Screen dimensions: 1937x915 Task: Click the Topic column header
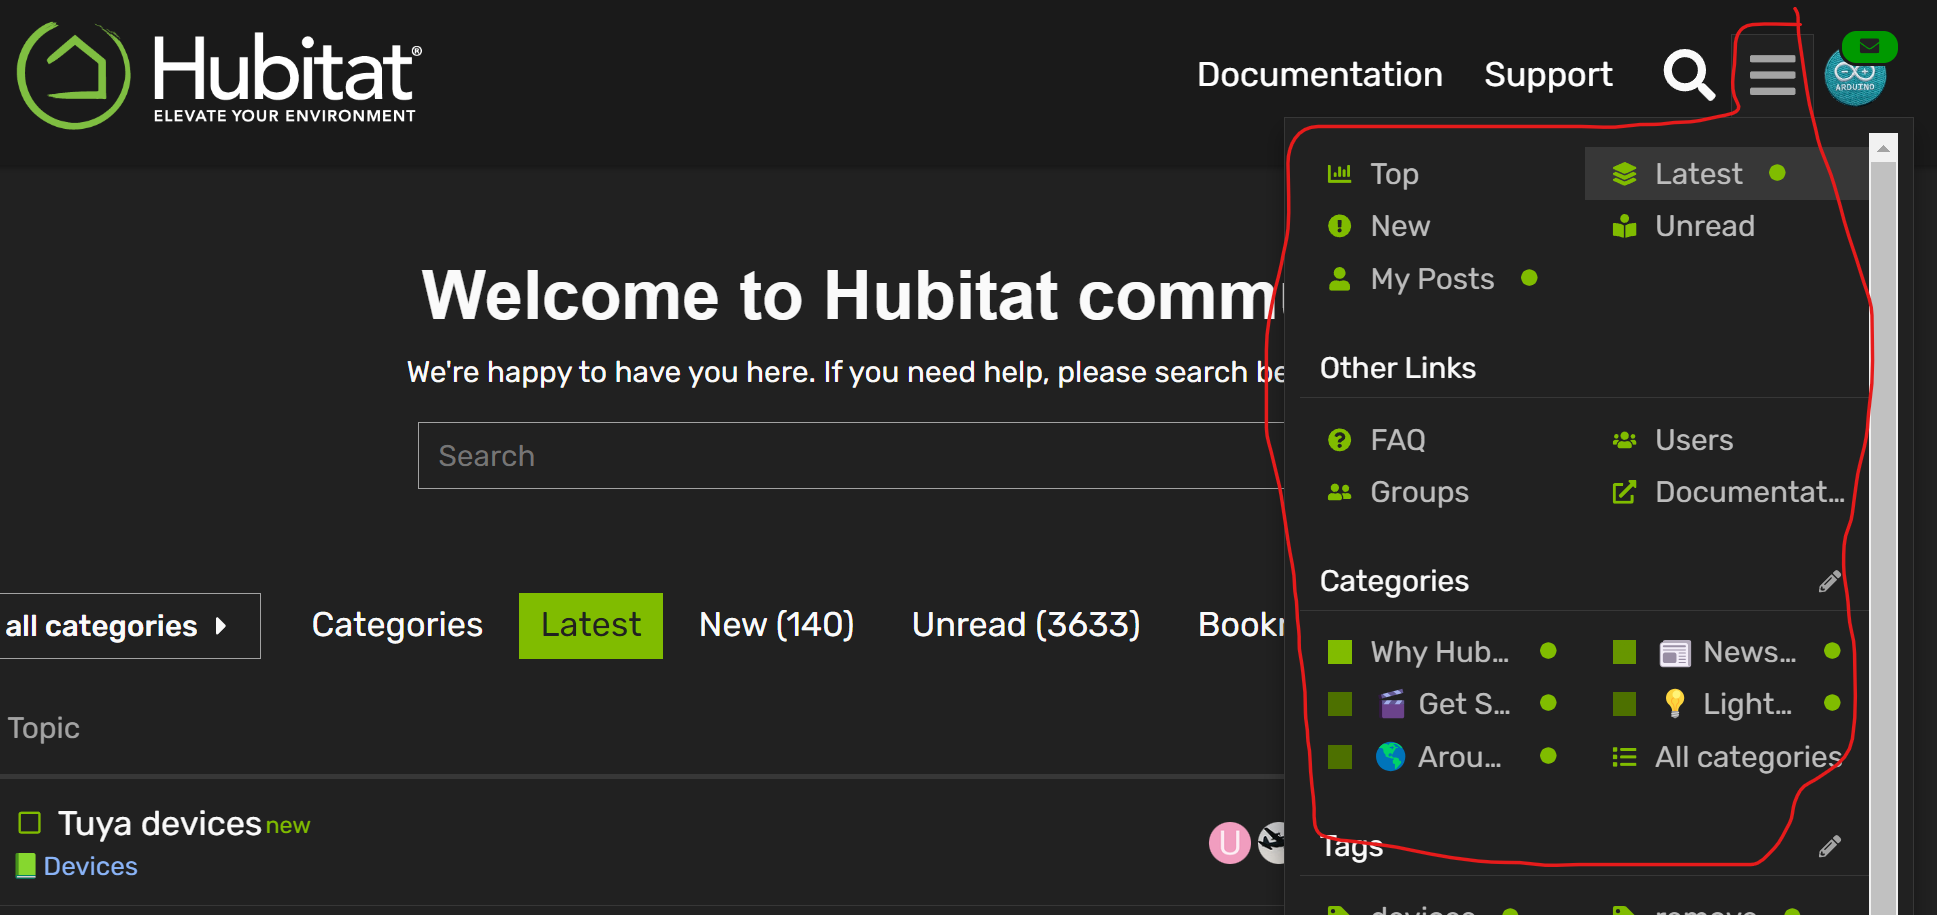(x=43, y=728)
